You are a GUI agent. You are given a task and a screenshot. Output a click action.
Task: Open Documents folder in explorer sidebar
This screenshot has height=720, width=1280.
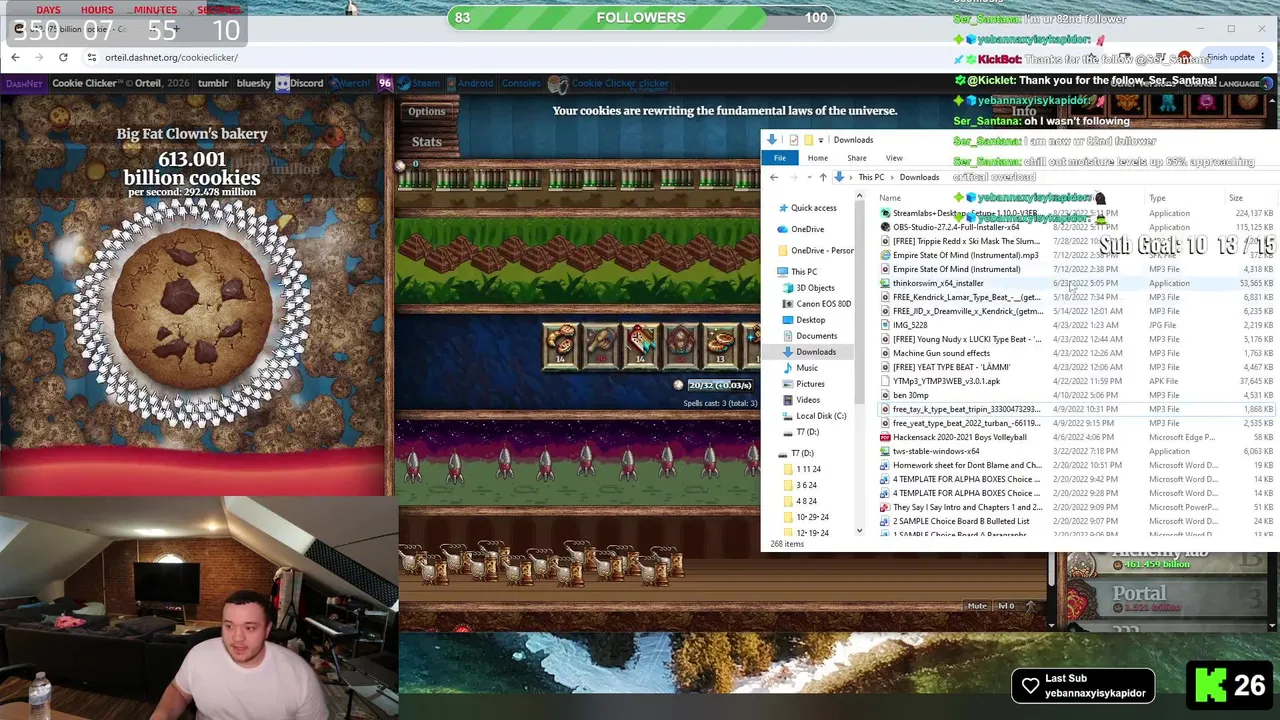[816, 336]
